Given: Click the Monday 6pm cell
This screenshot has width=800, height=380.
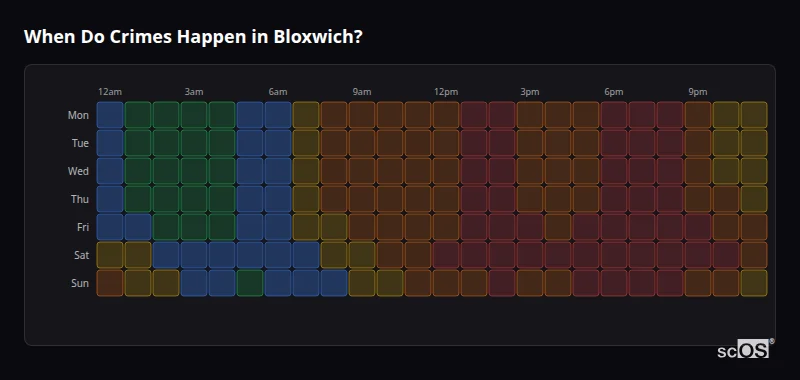Looking at the screenshot, I should tap(614, 115).
